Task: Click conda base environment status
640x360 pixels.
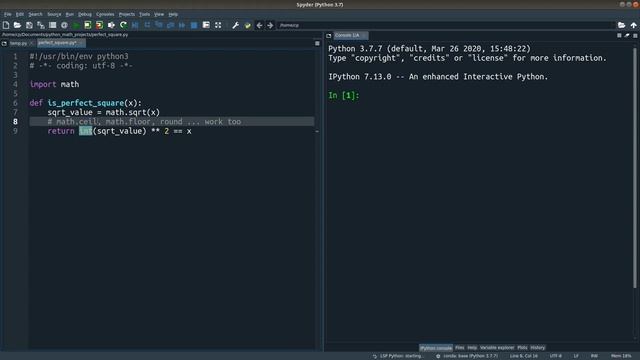Action: (x=467, y=356)
